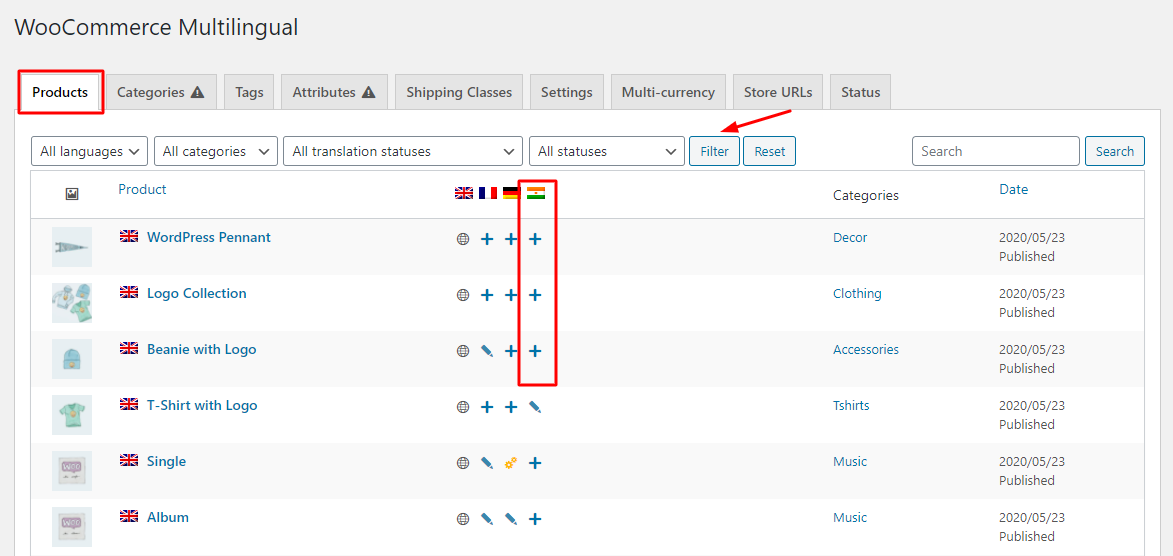Open the Status tab
The image size is (1173, 556).
860,92
